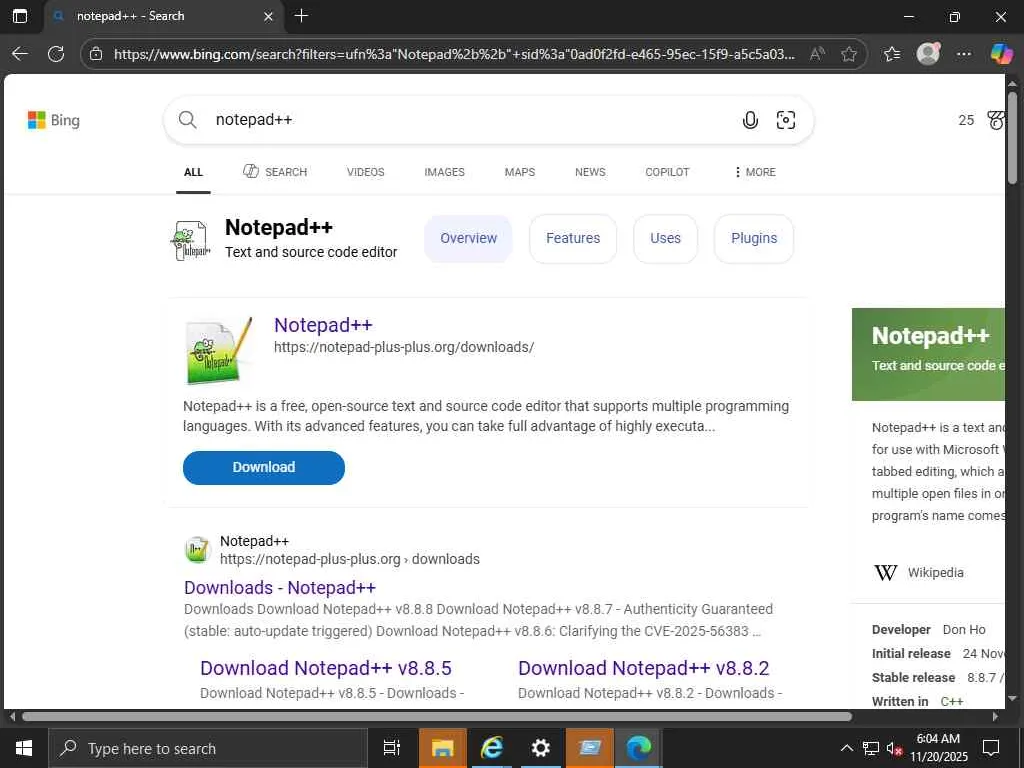Select the ALL results tab
This screenshot has height=768, width=1024.
(x=193, y=172)
